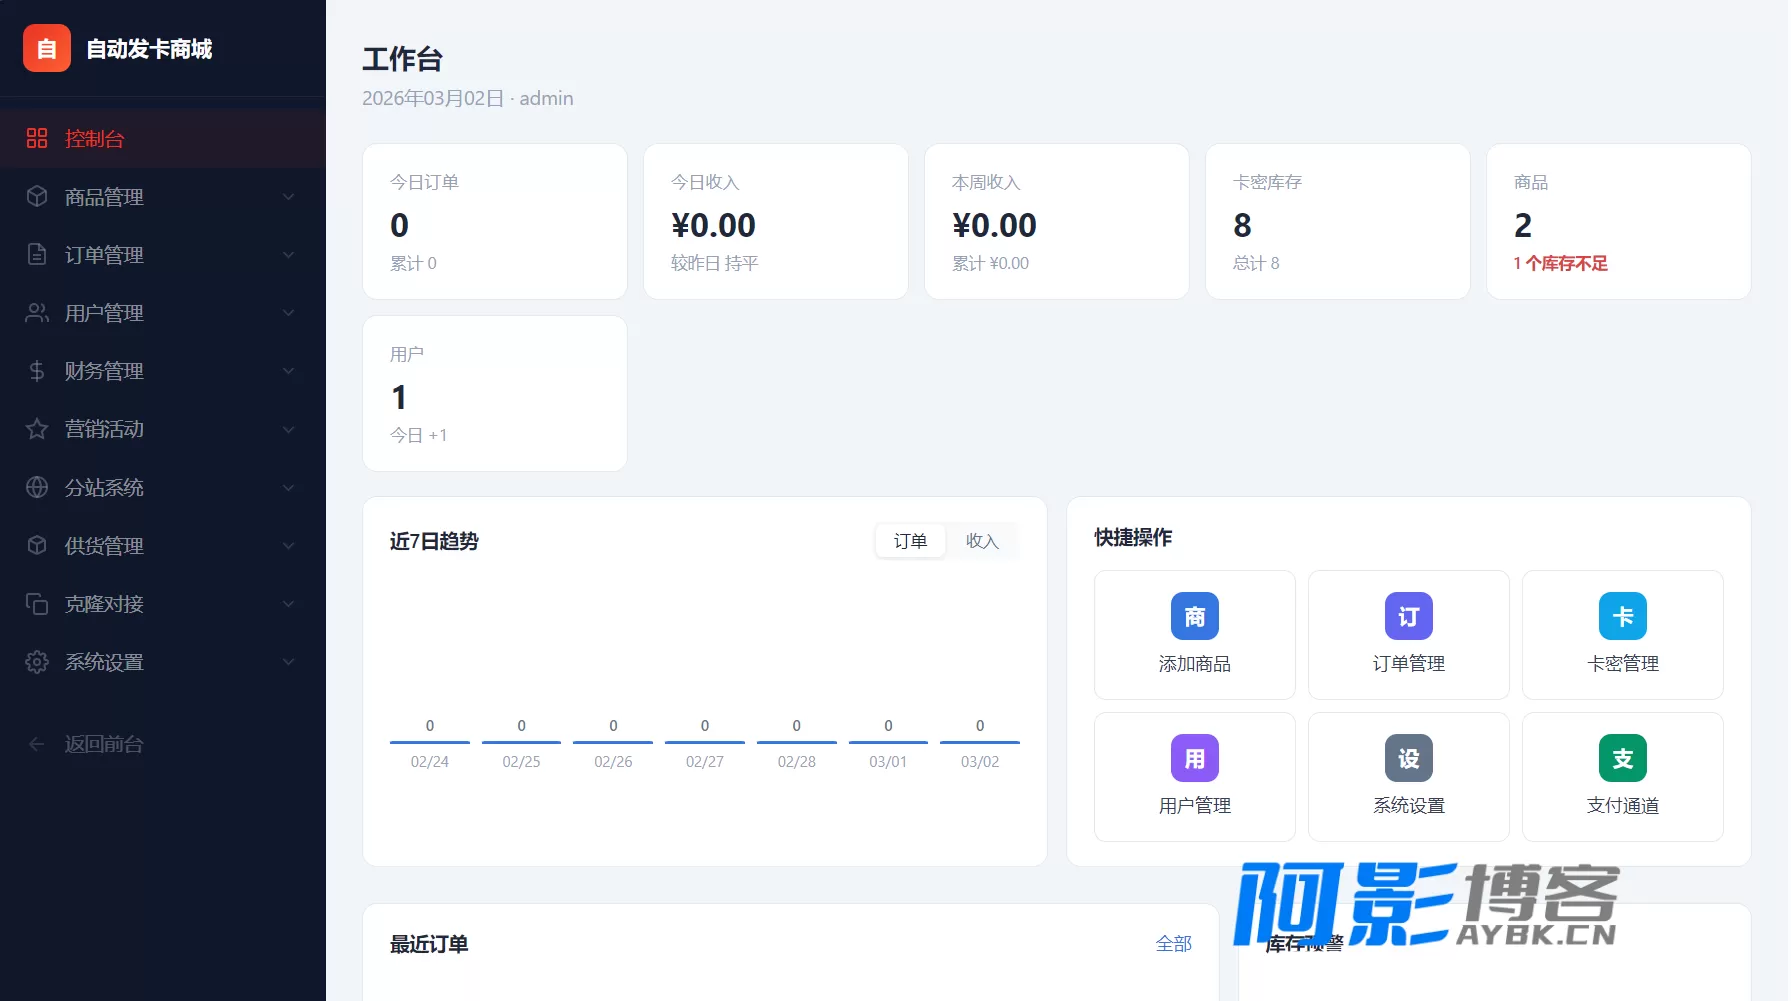Click the 订单管理 document icon
Viewport: 1791px width, 1001px height.
click(37, 254)
